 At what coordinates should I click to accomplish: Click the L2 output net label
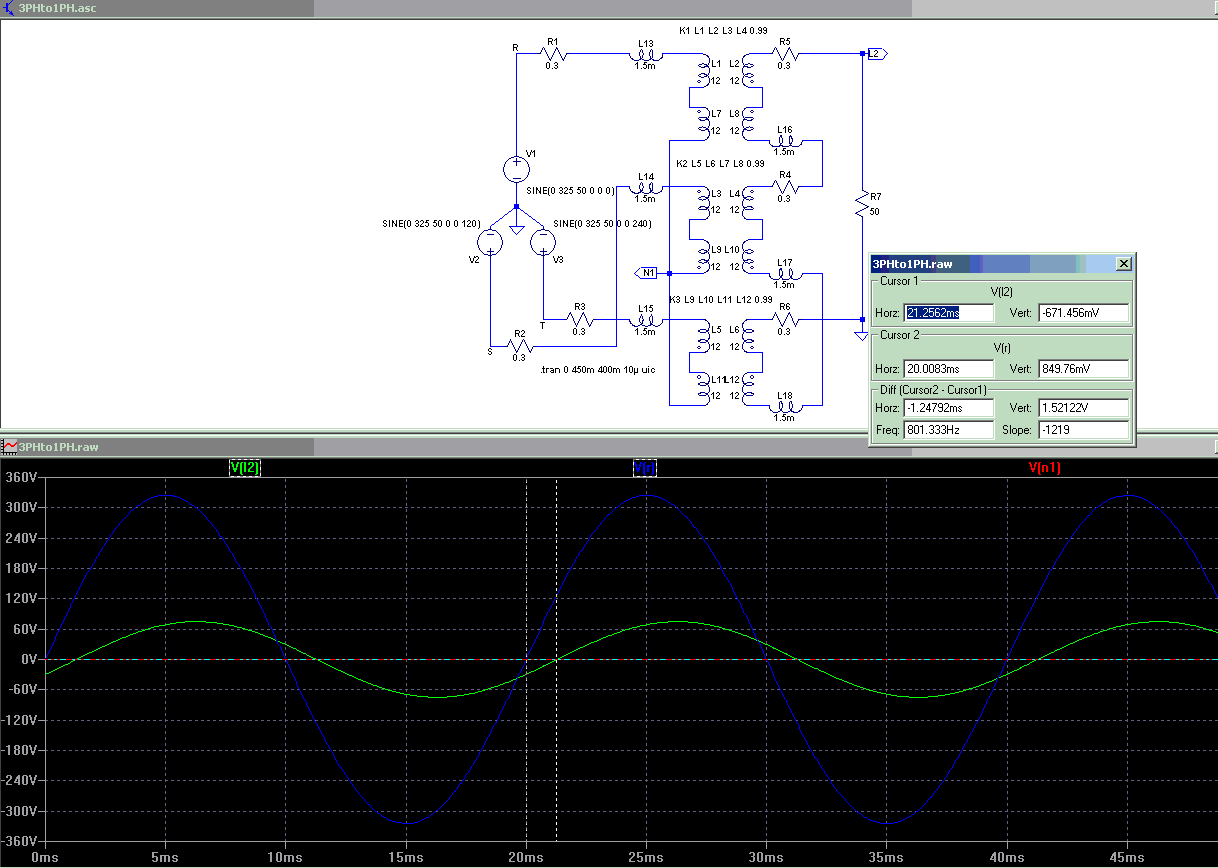pyautogui.click(x=875, y=53)
